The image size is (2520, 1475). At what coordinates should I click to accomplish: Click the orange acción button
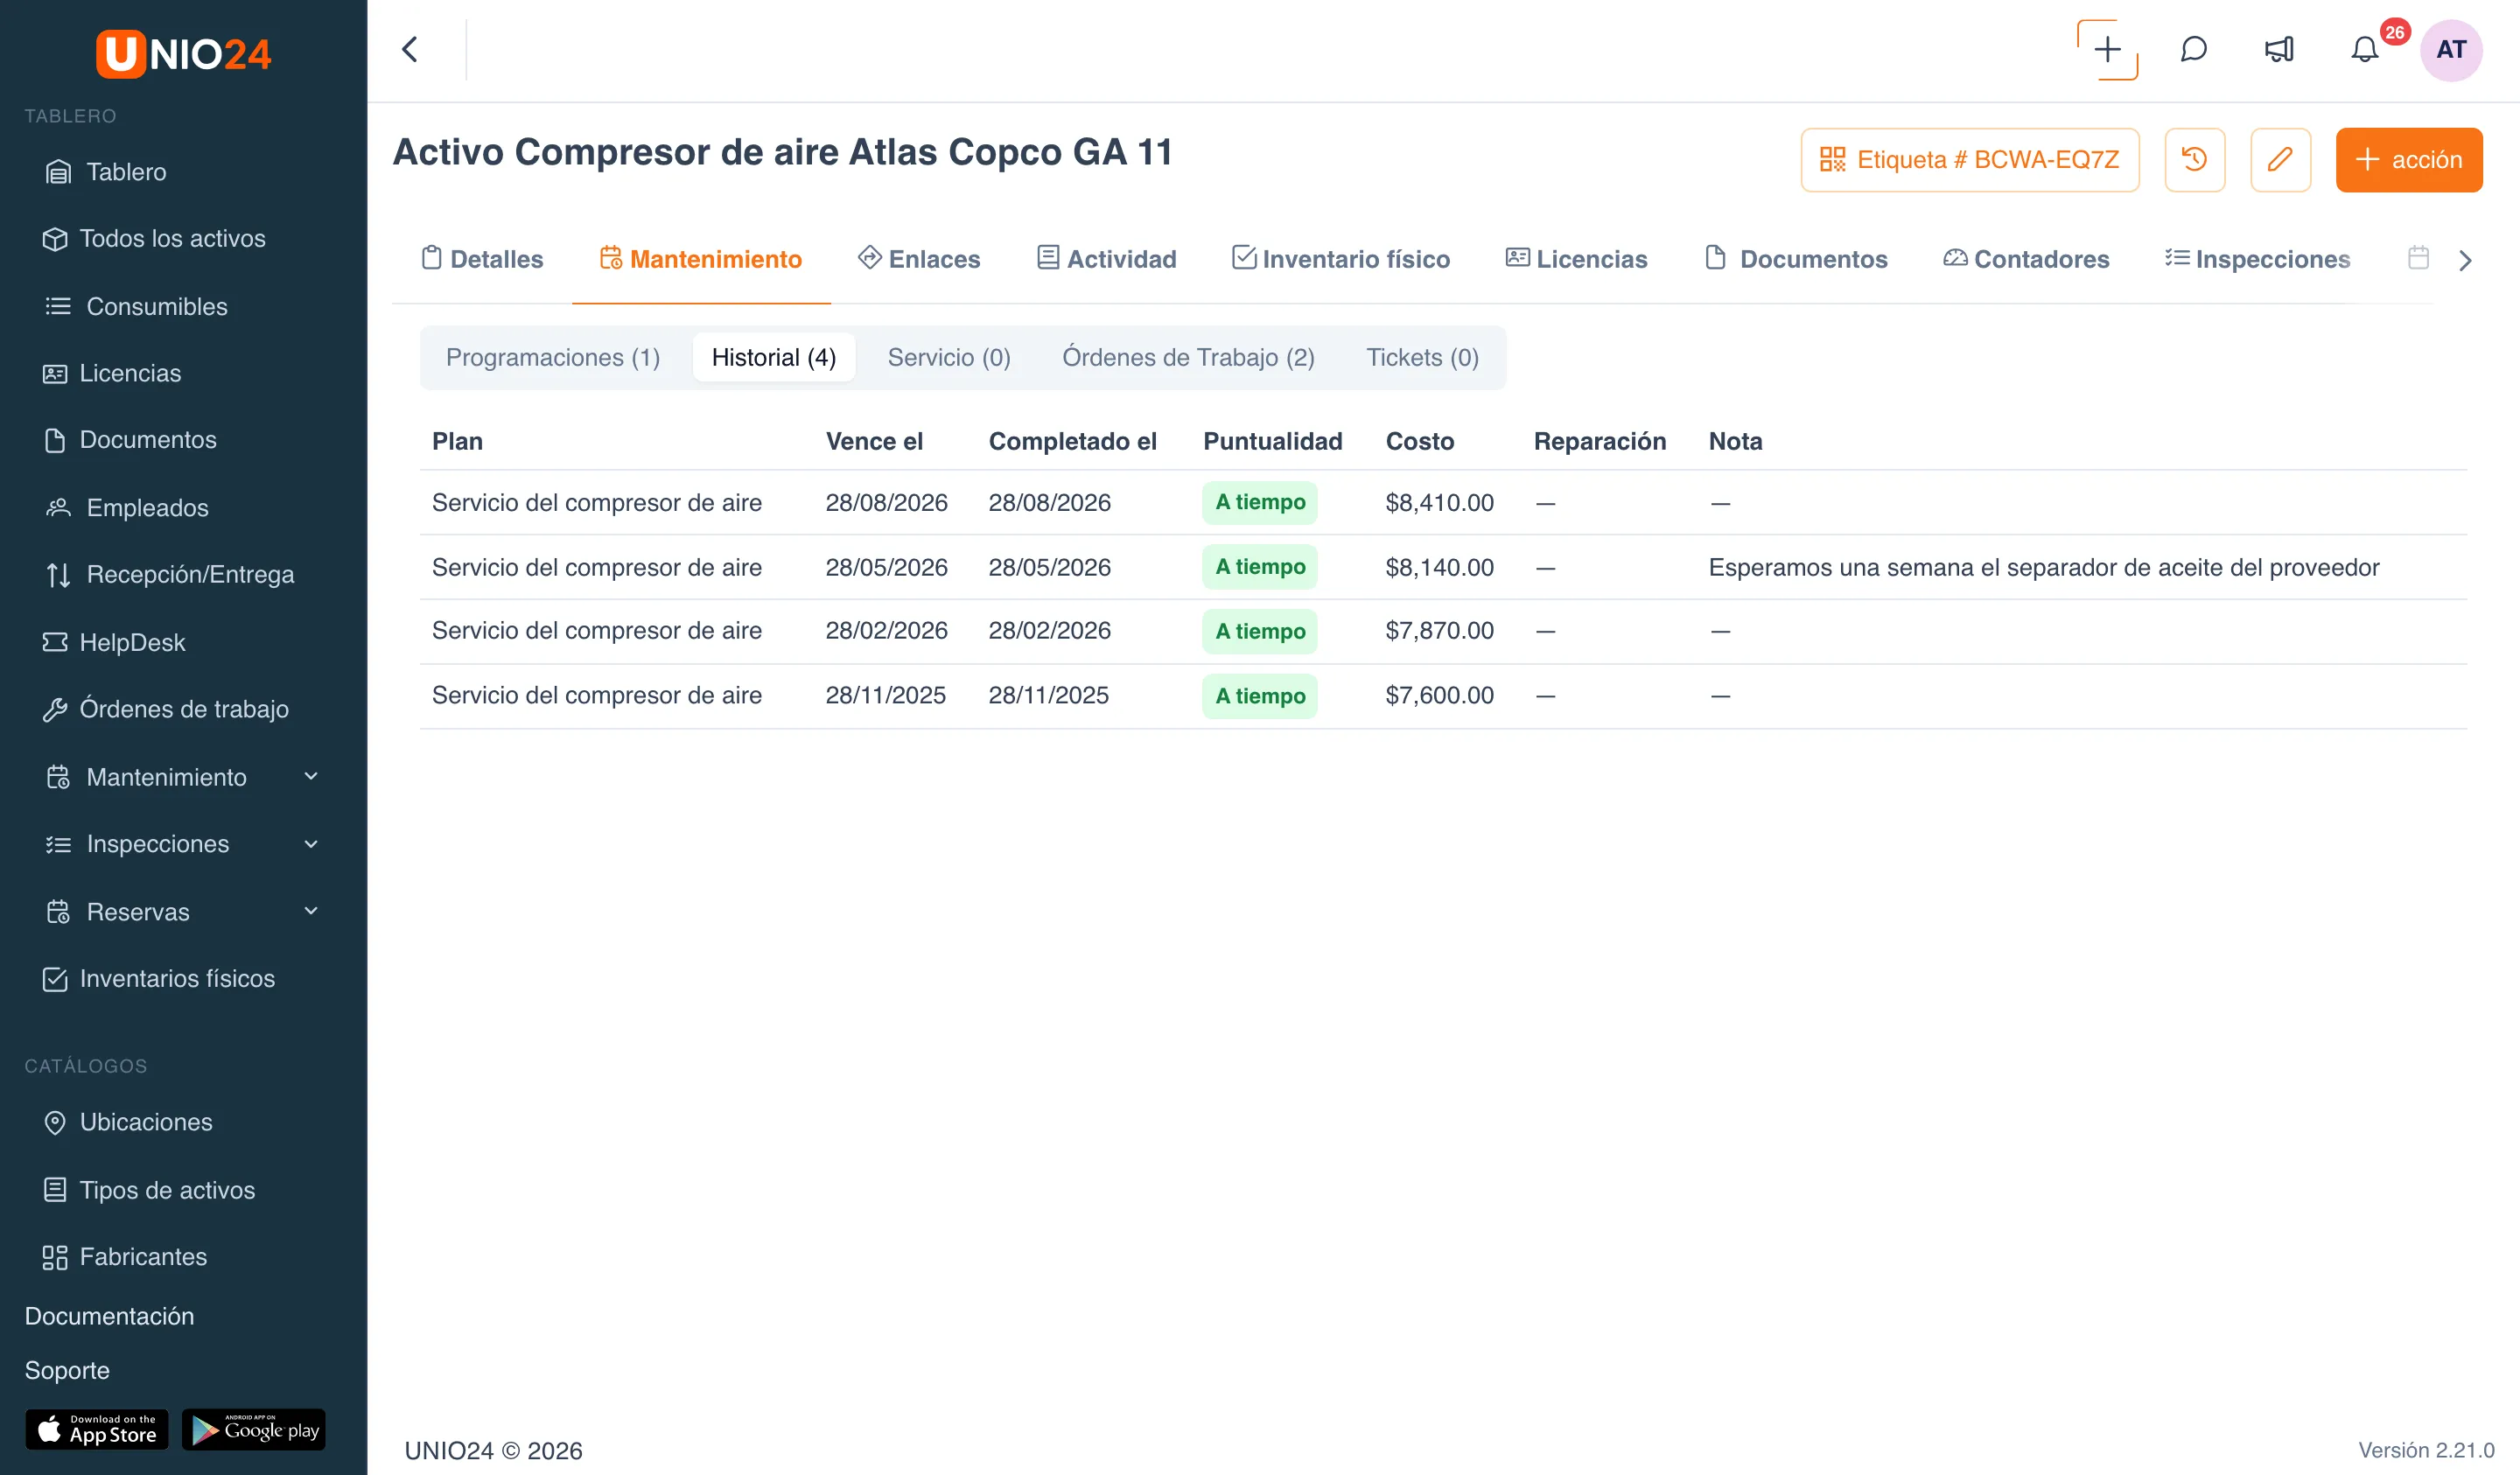coord(2408,159)
